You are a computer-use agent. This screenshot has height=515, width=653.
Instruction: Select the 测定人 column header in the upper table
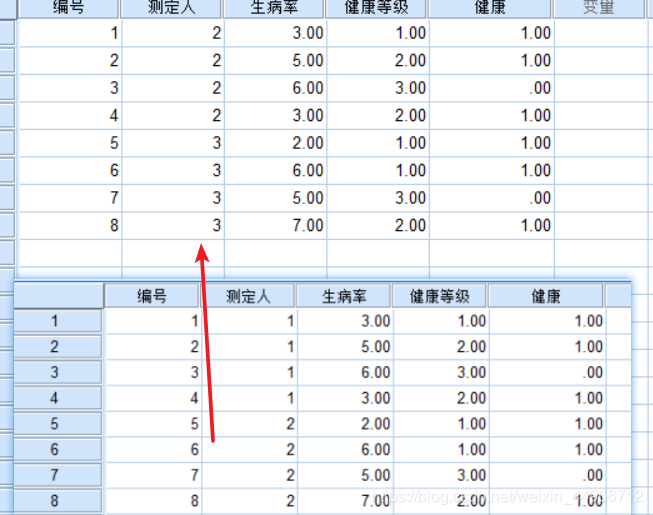tap(171, 8)
